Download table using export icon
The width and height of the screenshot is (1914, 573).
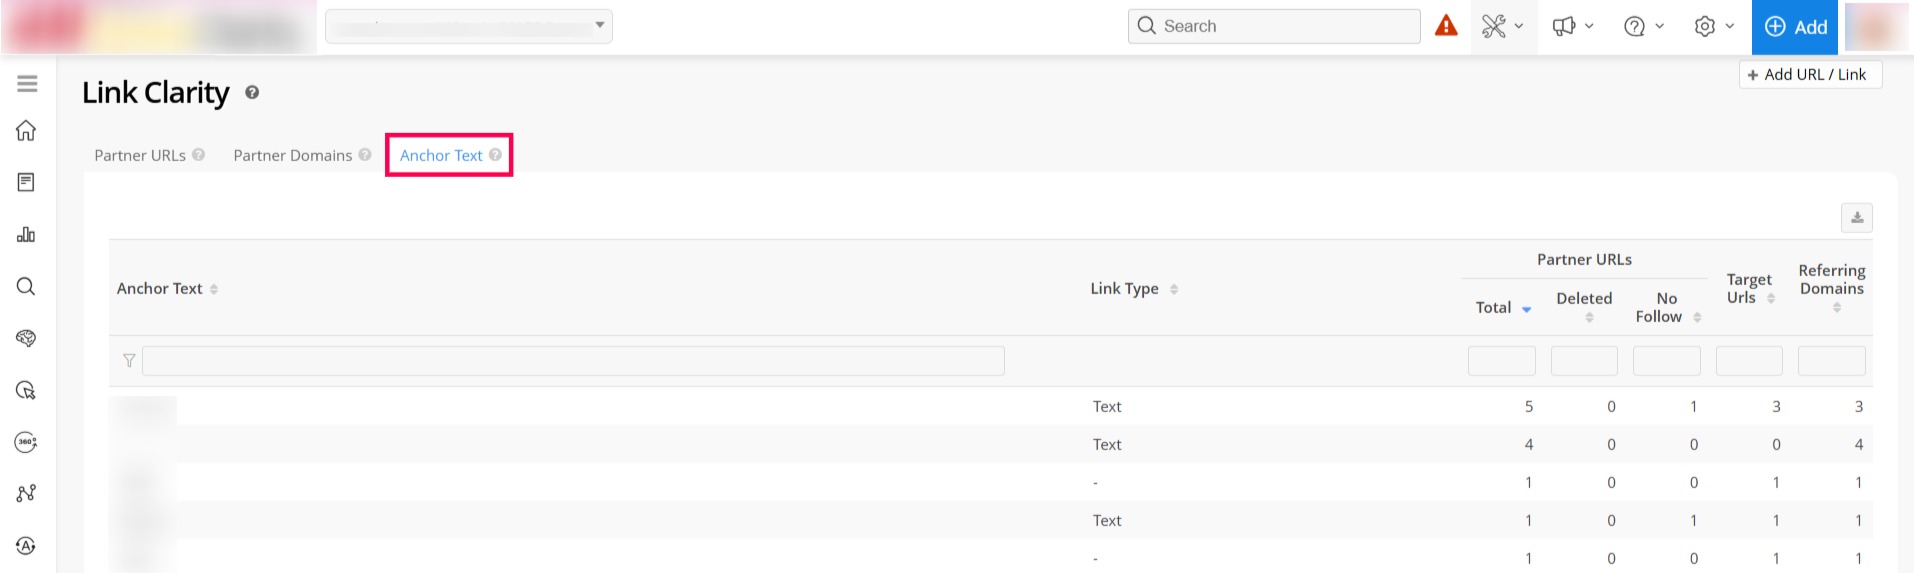tap(1856, 218)
